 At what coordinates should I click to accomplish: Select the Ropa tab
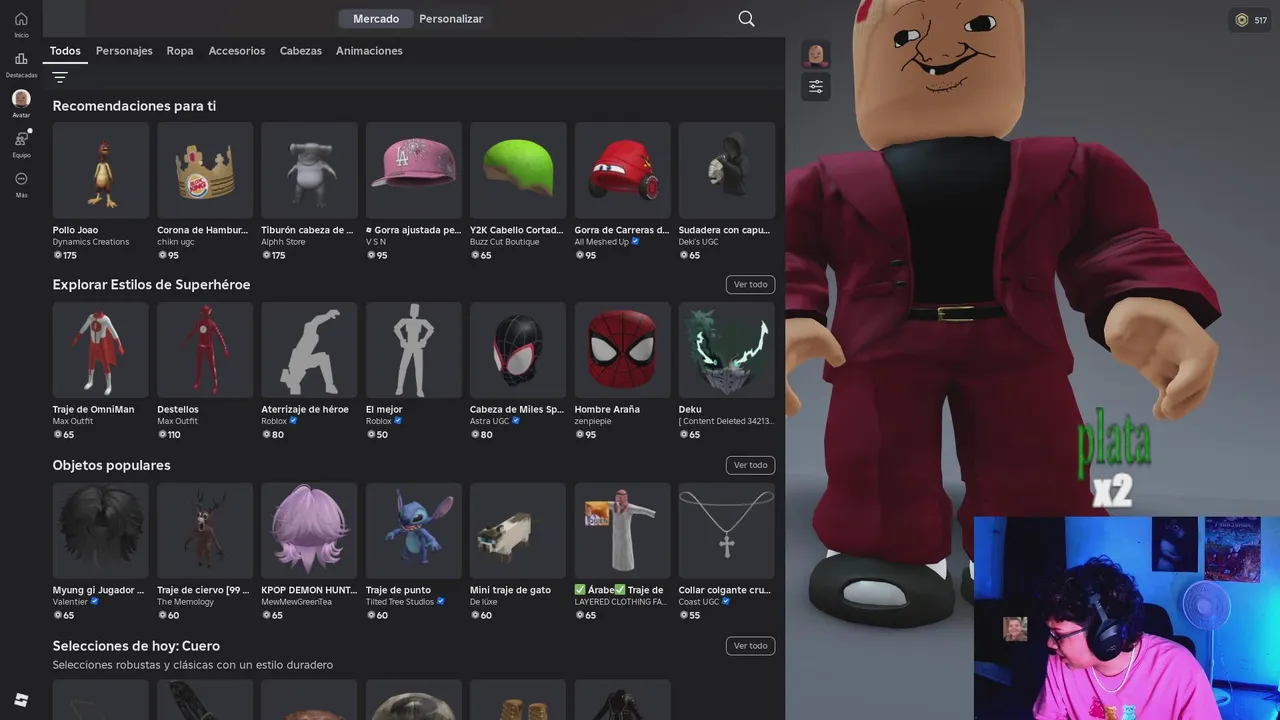180,51
